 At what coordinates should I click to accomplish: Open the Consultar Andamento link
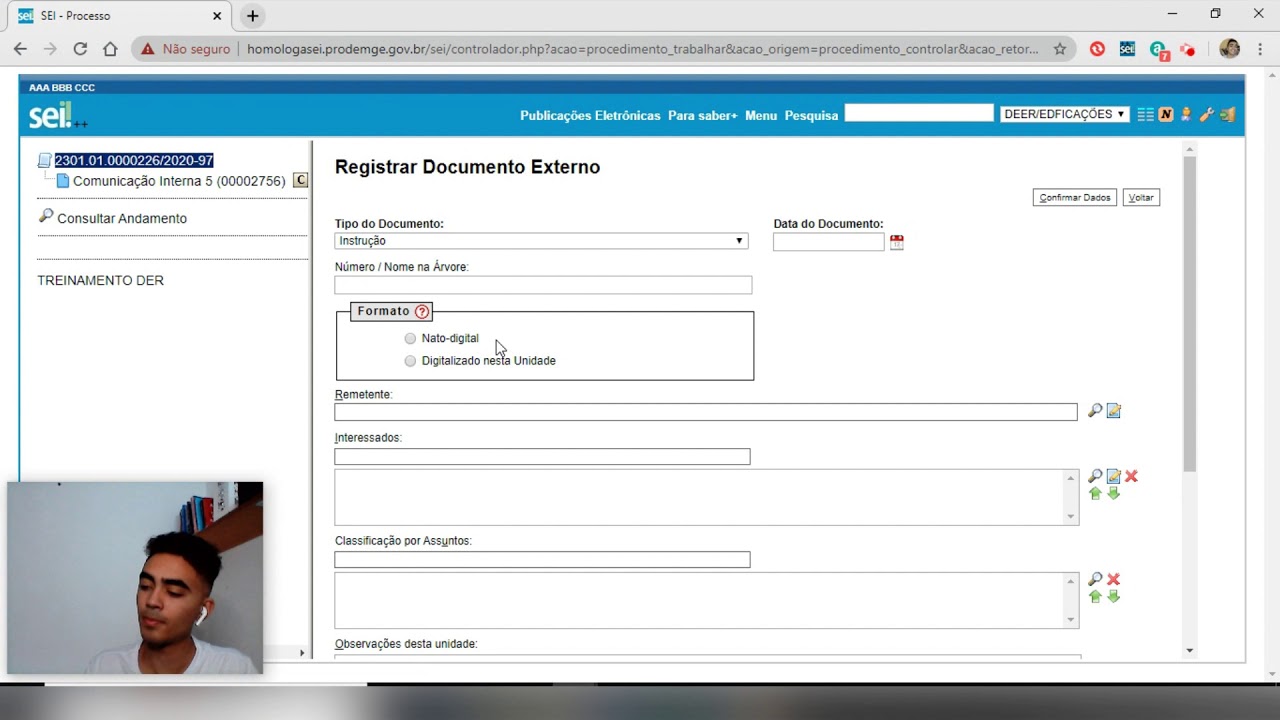122,218
